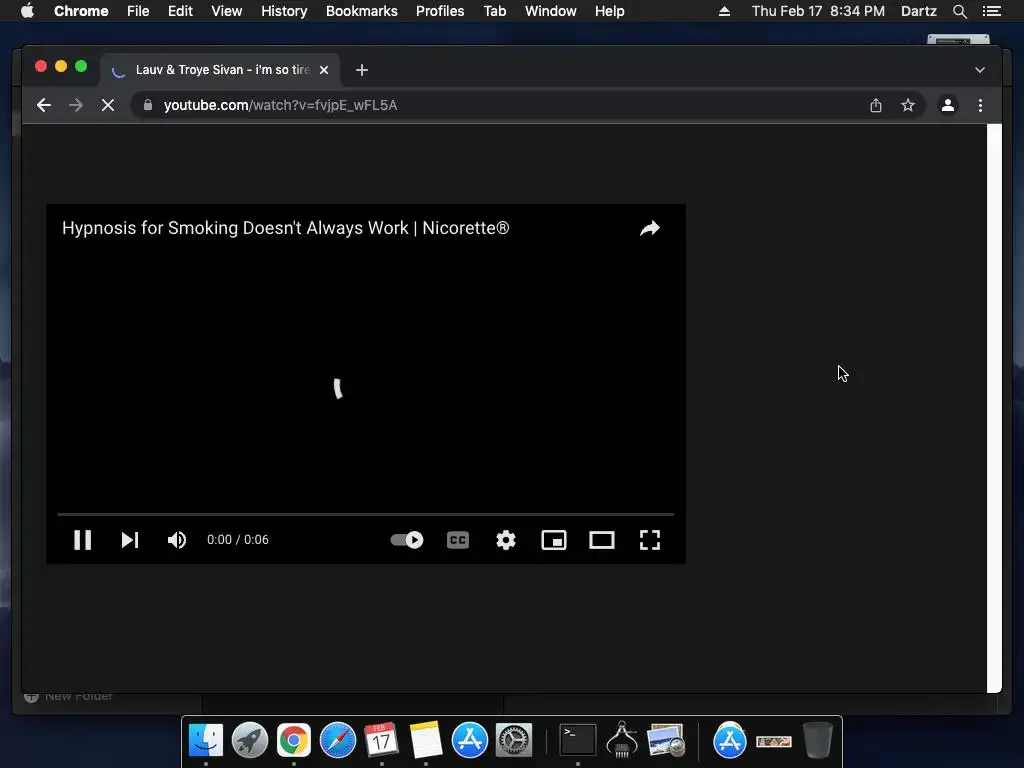Open the blue App Store icon beside Notes
The height and width of the screenshot is (768, 1024).
click(470, 740)
